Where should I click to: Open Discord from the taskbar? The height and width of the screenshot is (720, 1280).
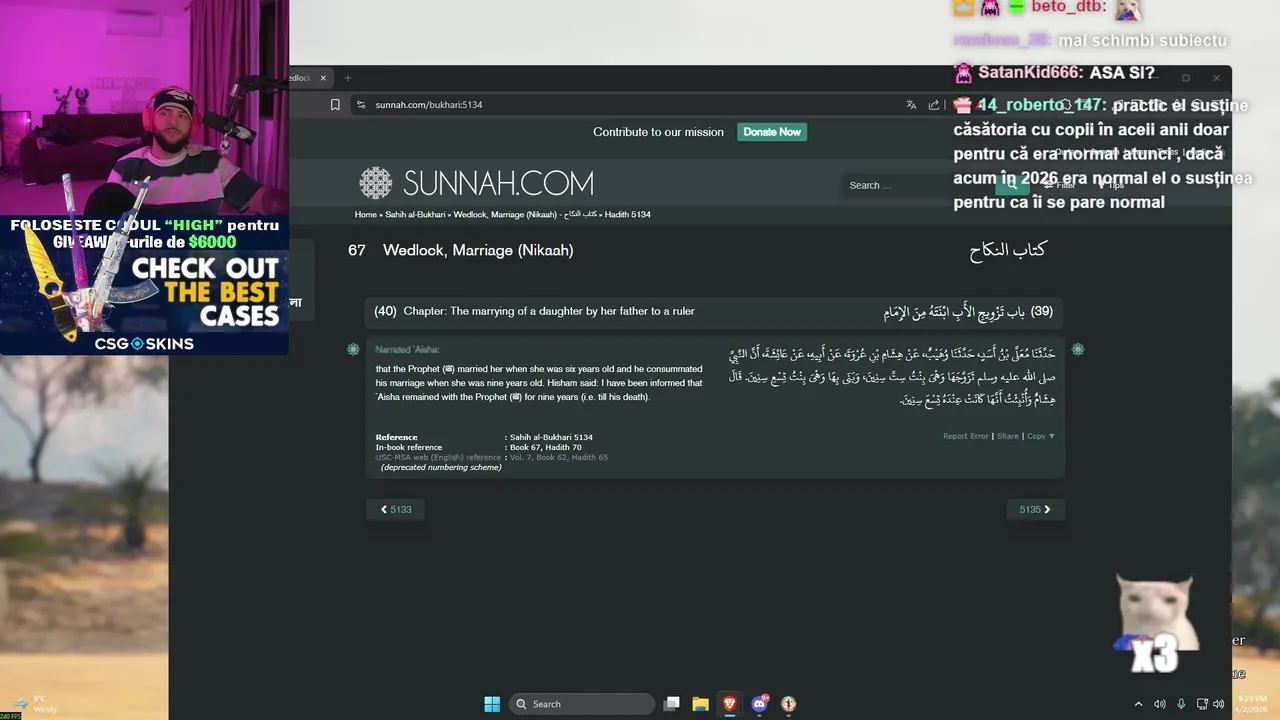tap(760, 704)
